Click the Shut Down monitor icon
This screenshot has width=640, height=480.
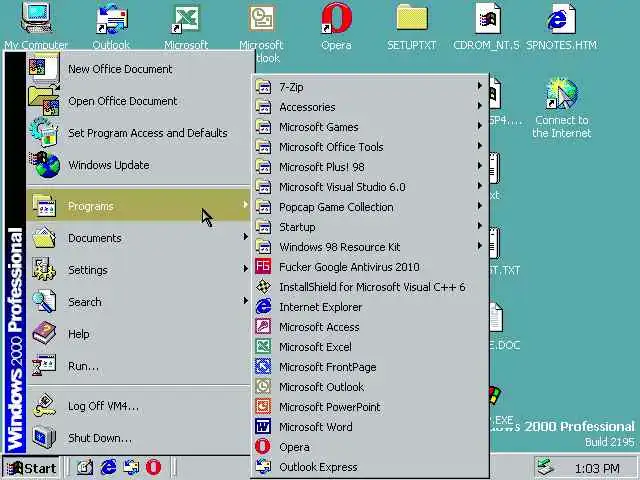point(44,437)
